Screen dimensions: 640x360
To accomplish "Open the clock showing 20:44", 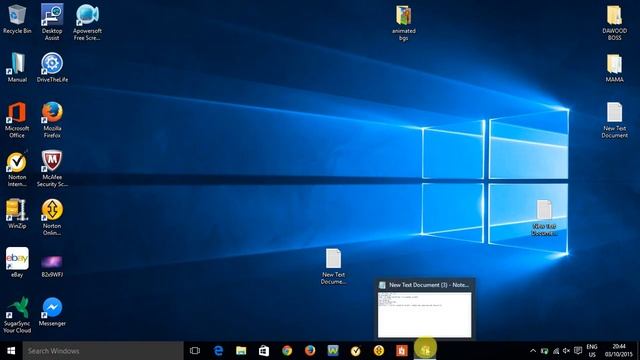I will pos(618,351).
